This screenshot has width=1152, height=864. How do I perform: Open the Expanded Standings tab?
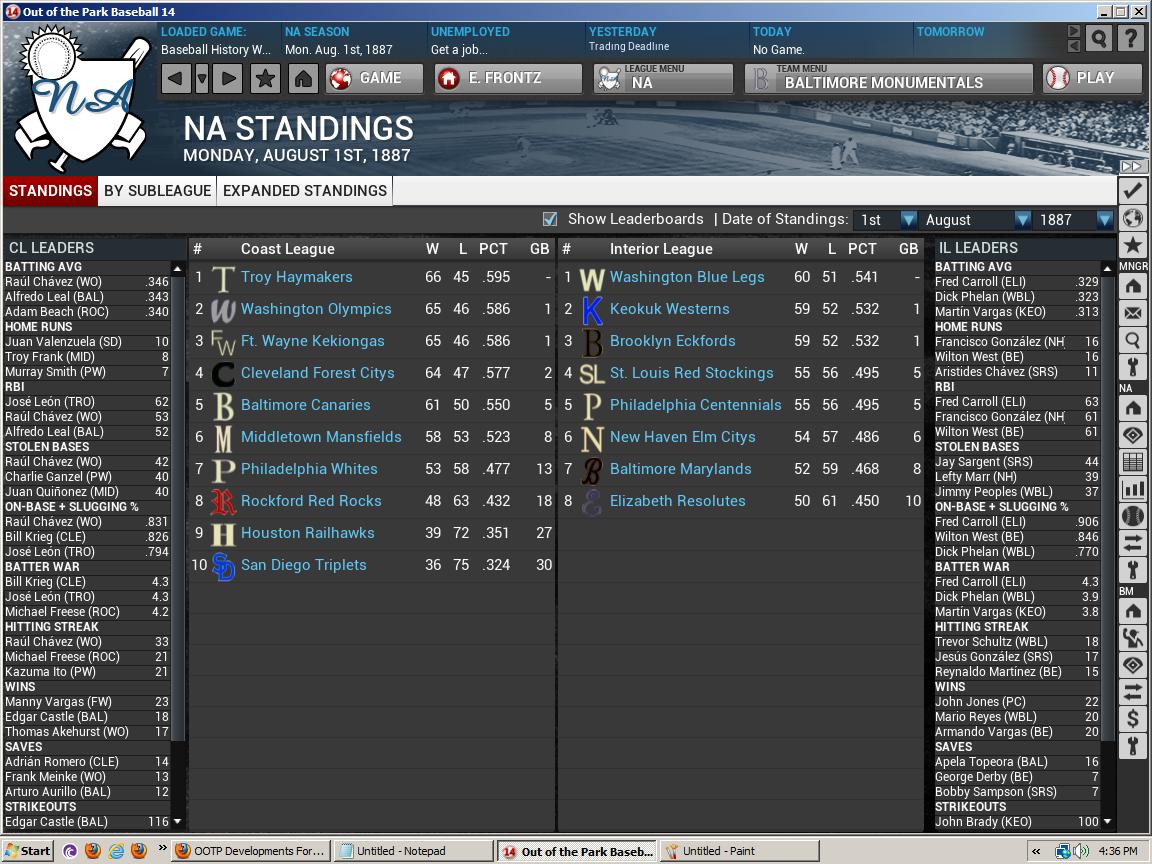[x=304, y=191]
